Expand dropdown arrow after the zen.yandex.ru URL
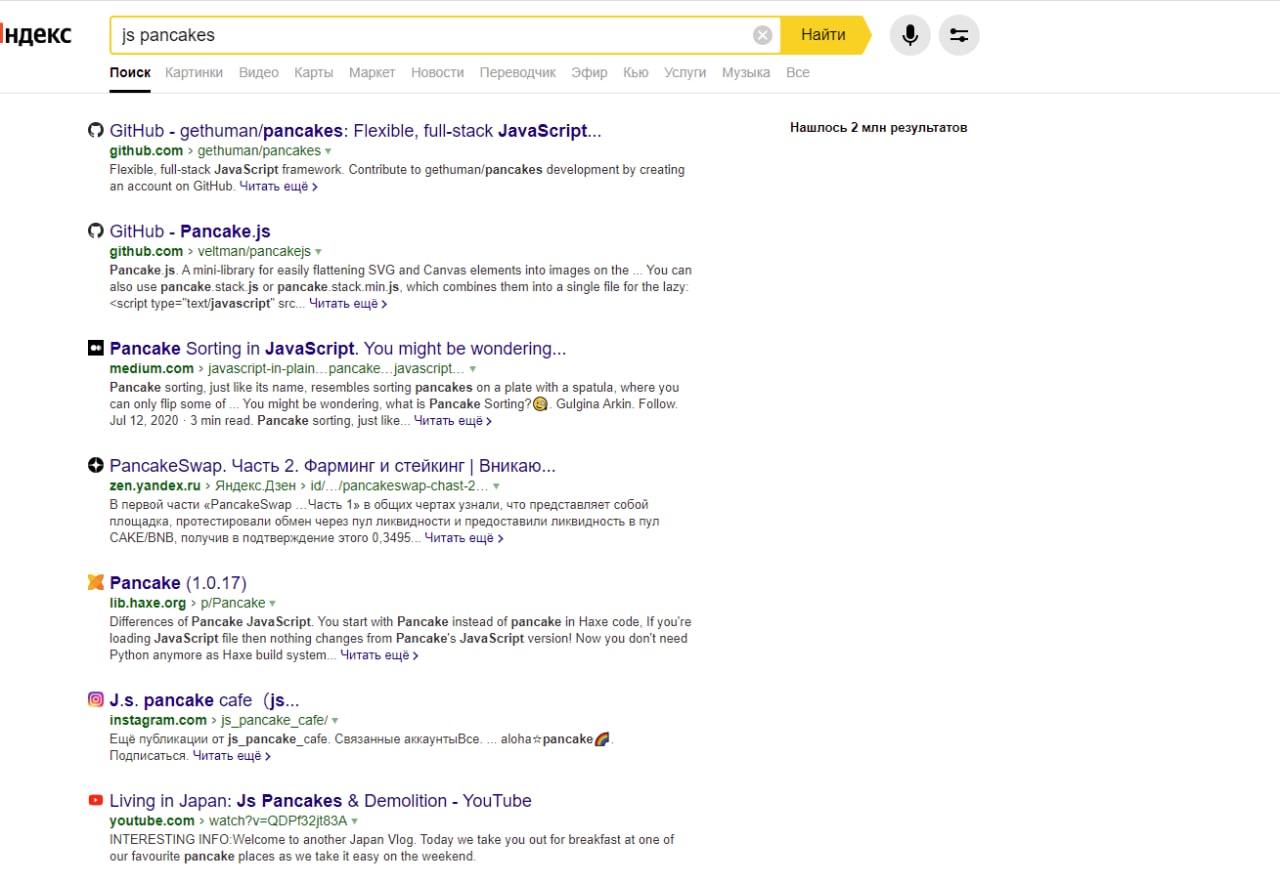This screenshot has height=883, width=1280. (496, 487)
